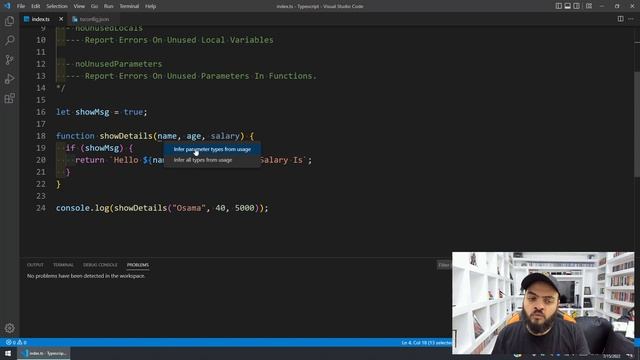Click the taskbar clock date

point(611,356)
